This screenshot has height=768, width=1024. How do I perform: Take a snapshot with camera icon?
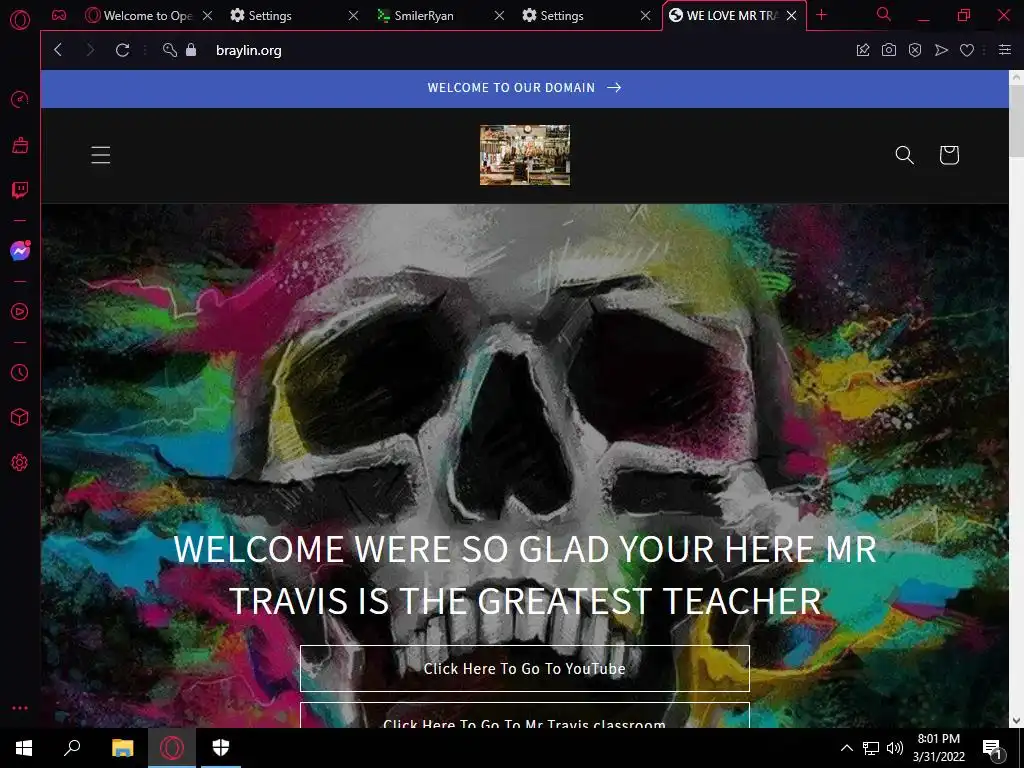click(x=889, y=50)
